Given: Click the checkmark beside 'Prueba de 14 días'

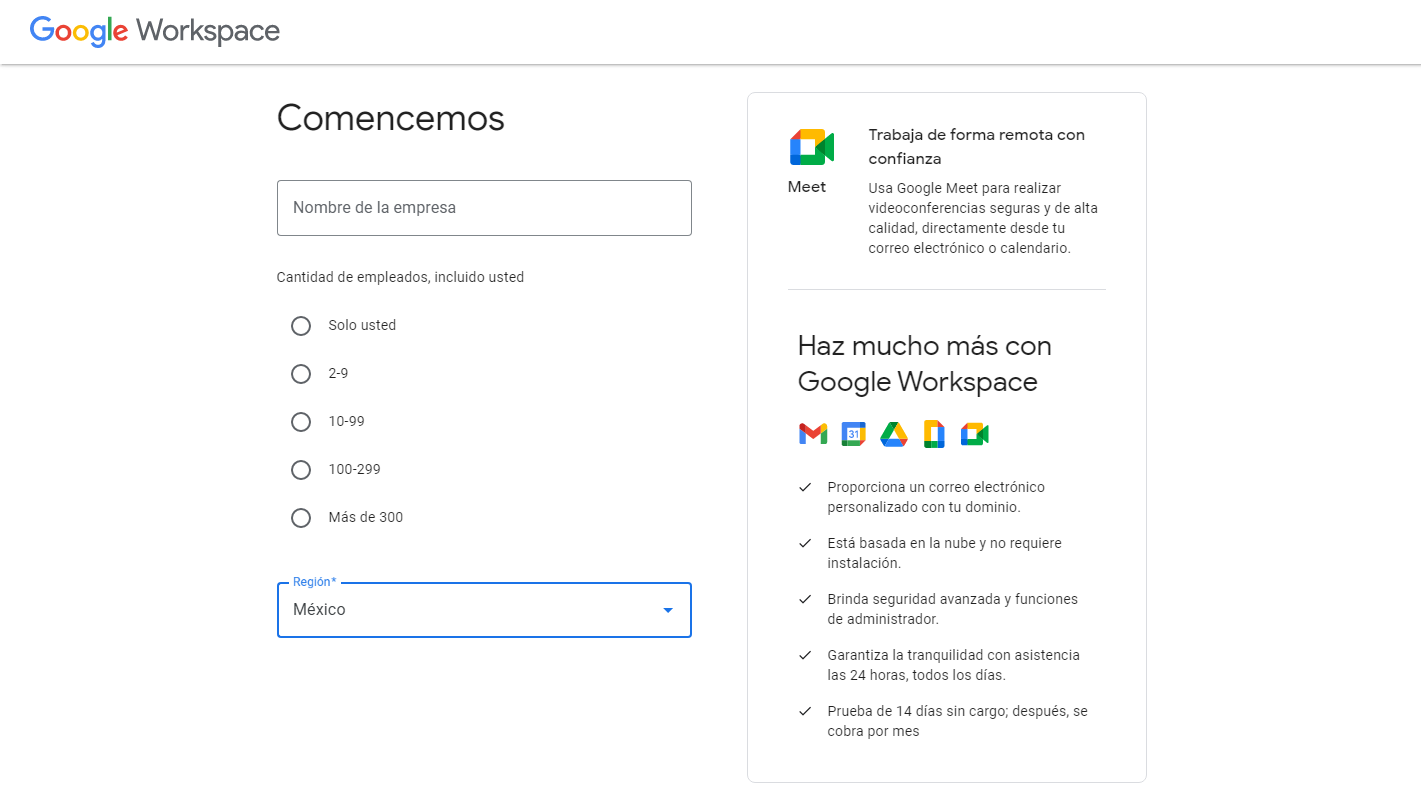Looking at the screenshot, I should [x=805, y=711].
